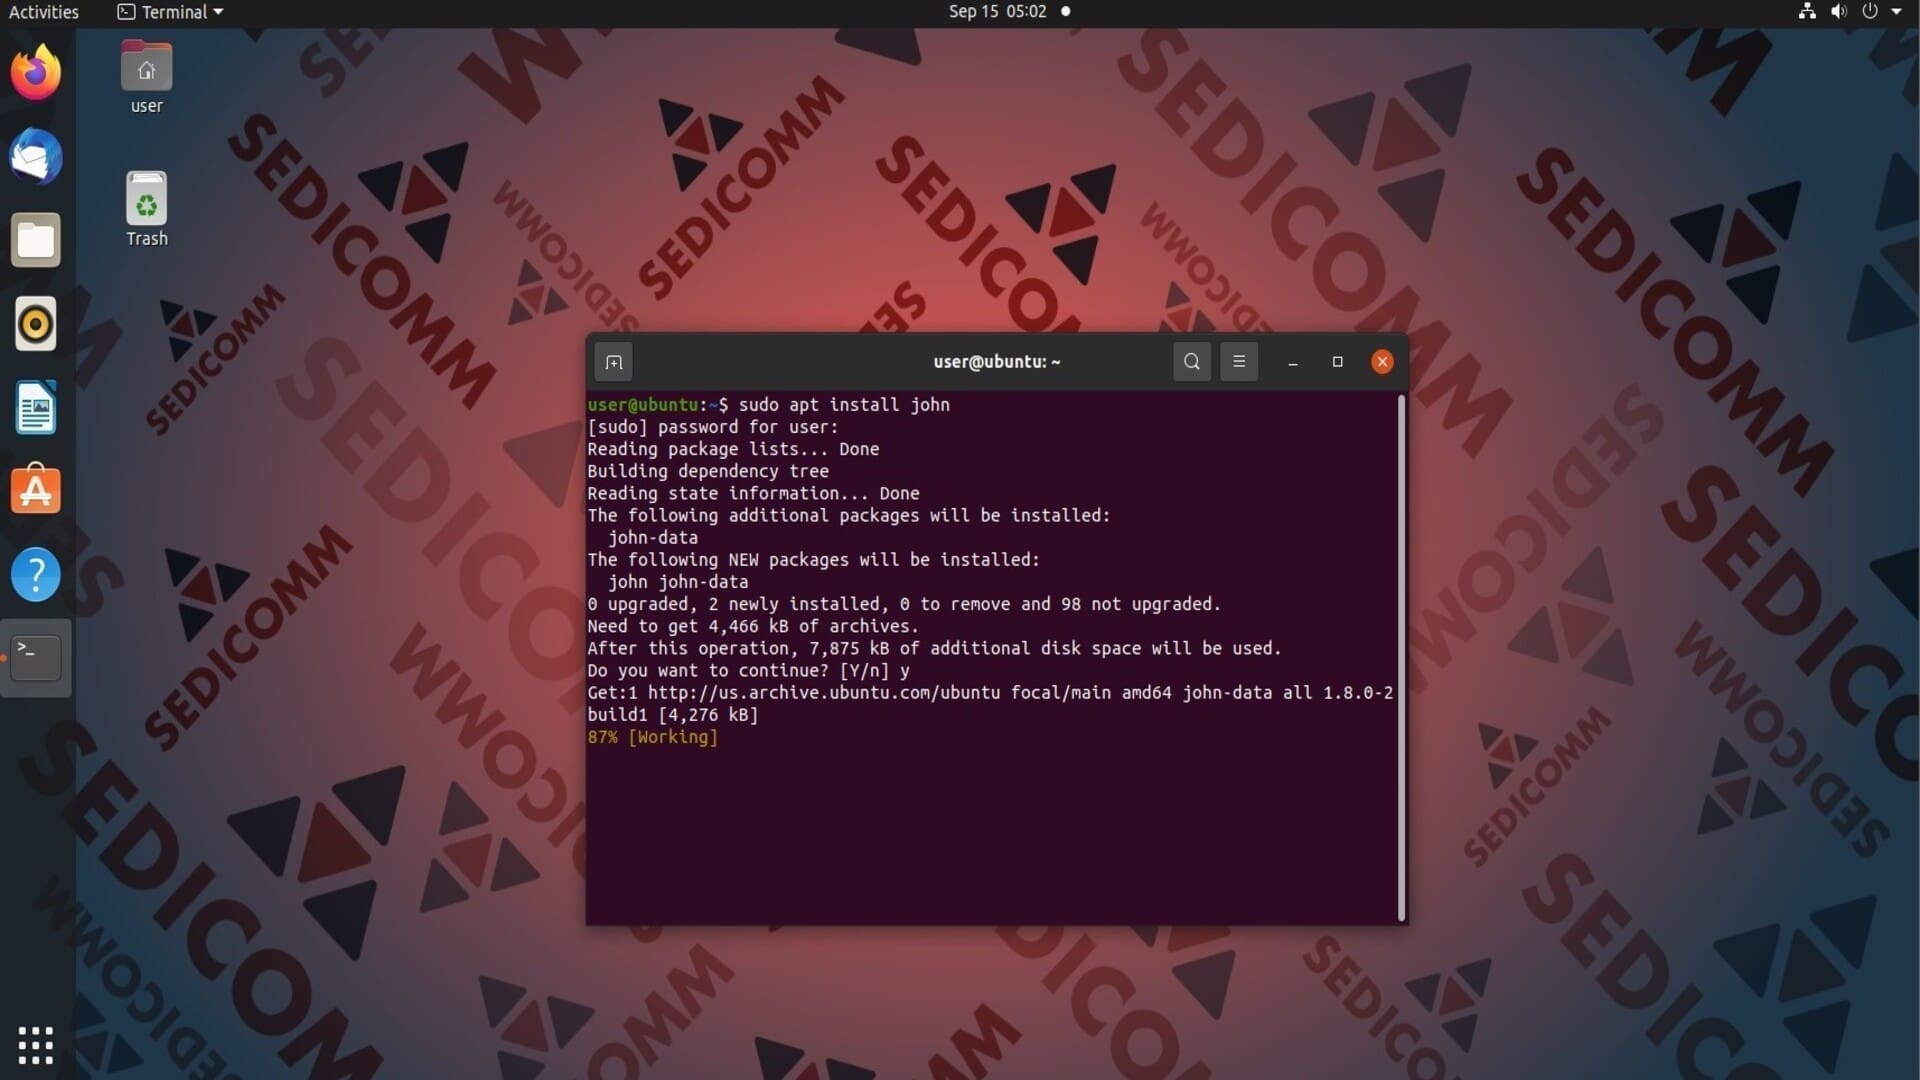The width and height of the screenshot is (1920, 1080).
Task: Open a new terminal tab
Action: click(x=614, y=362)
